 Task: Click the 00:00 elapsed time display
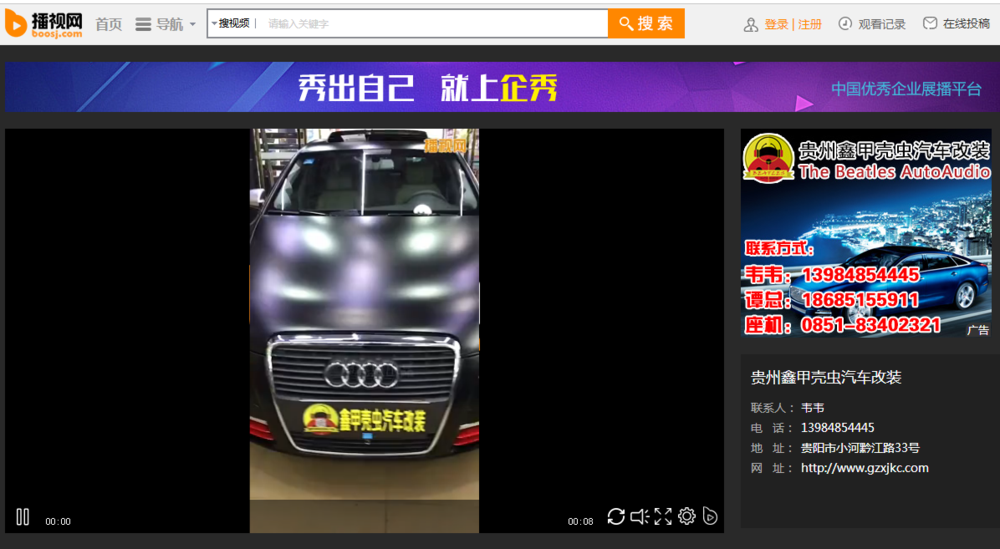[x=58, y=522]
